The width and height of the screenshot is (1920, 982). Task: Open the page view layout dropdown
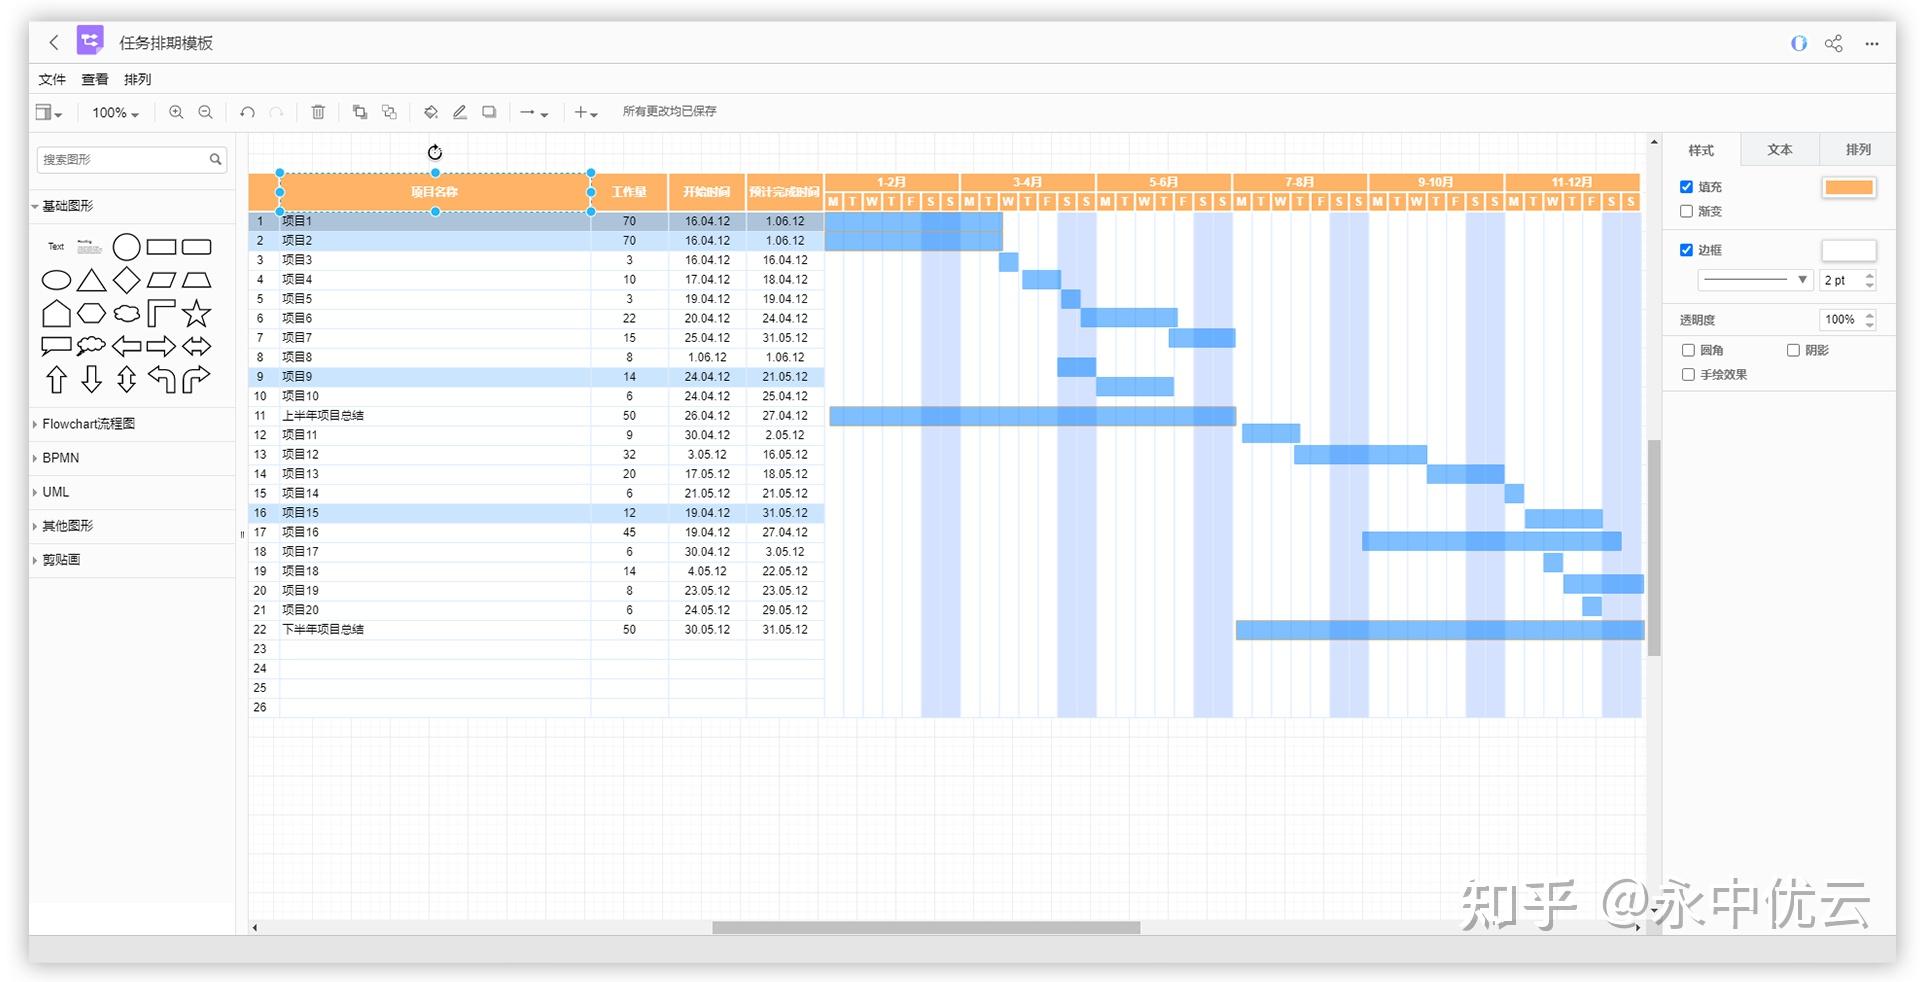pos(49,112)
